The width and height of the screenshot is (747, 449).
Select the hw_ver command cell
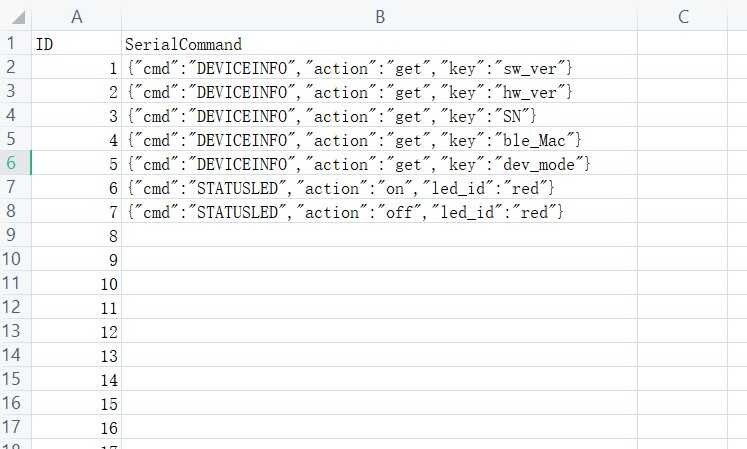[x=380, y=91]
